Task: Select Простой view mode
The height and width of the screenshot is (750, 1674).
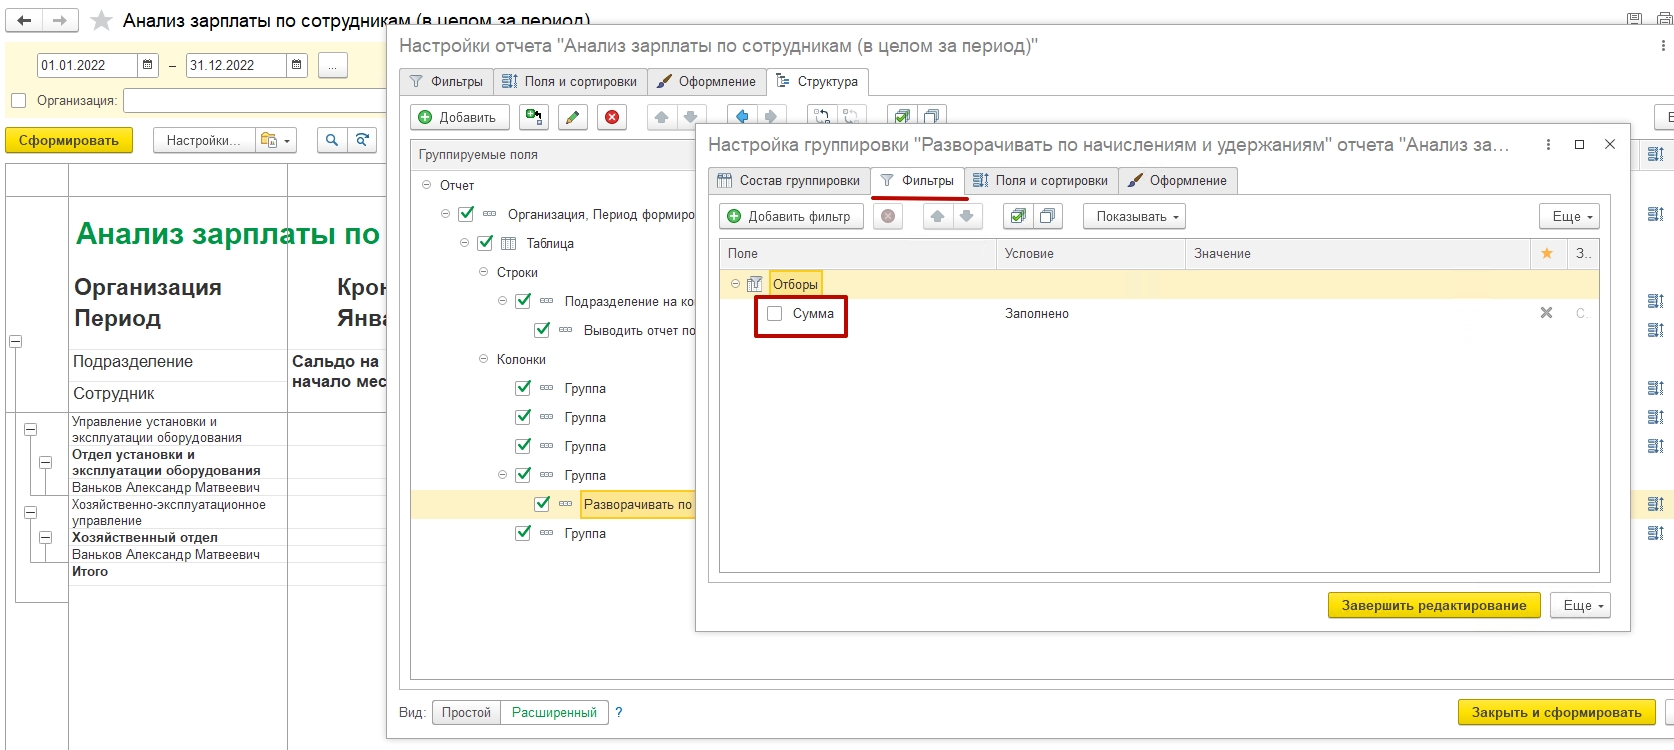Action: (466, 713)
